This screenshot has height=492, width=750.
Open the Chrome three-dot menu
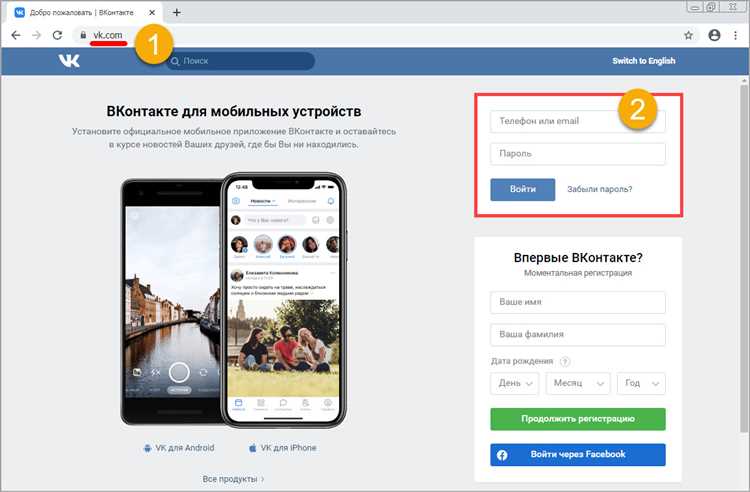coord(735,35)
